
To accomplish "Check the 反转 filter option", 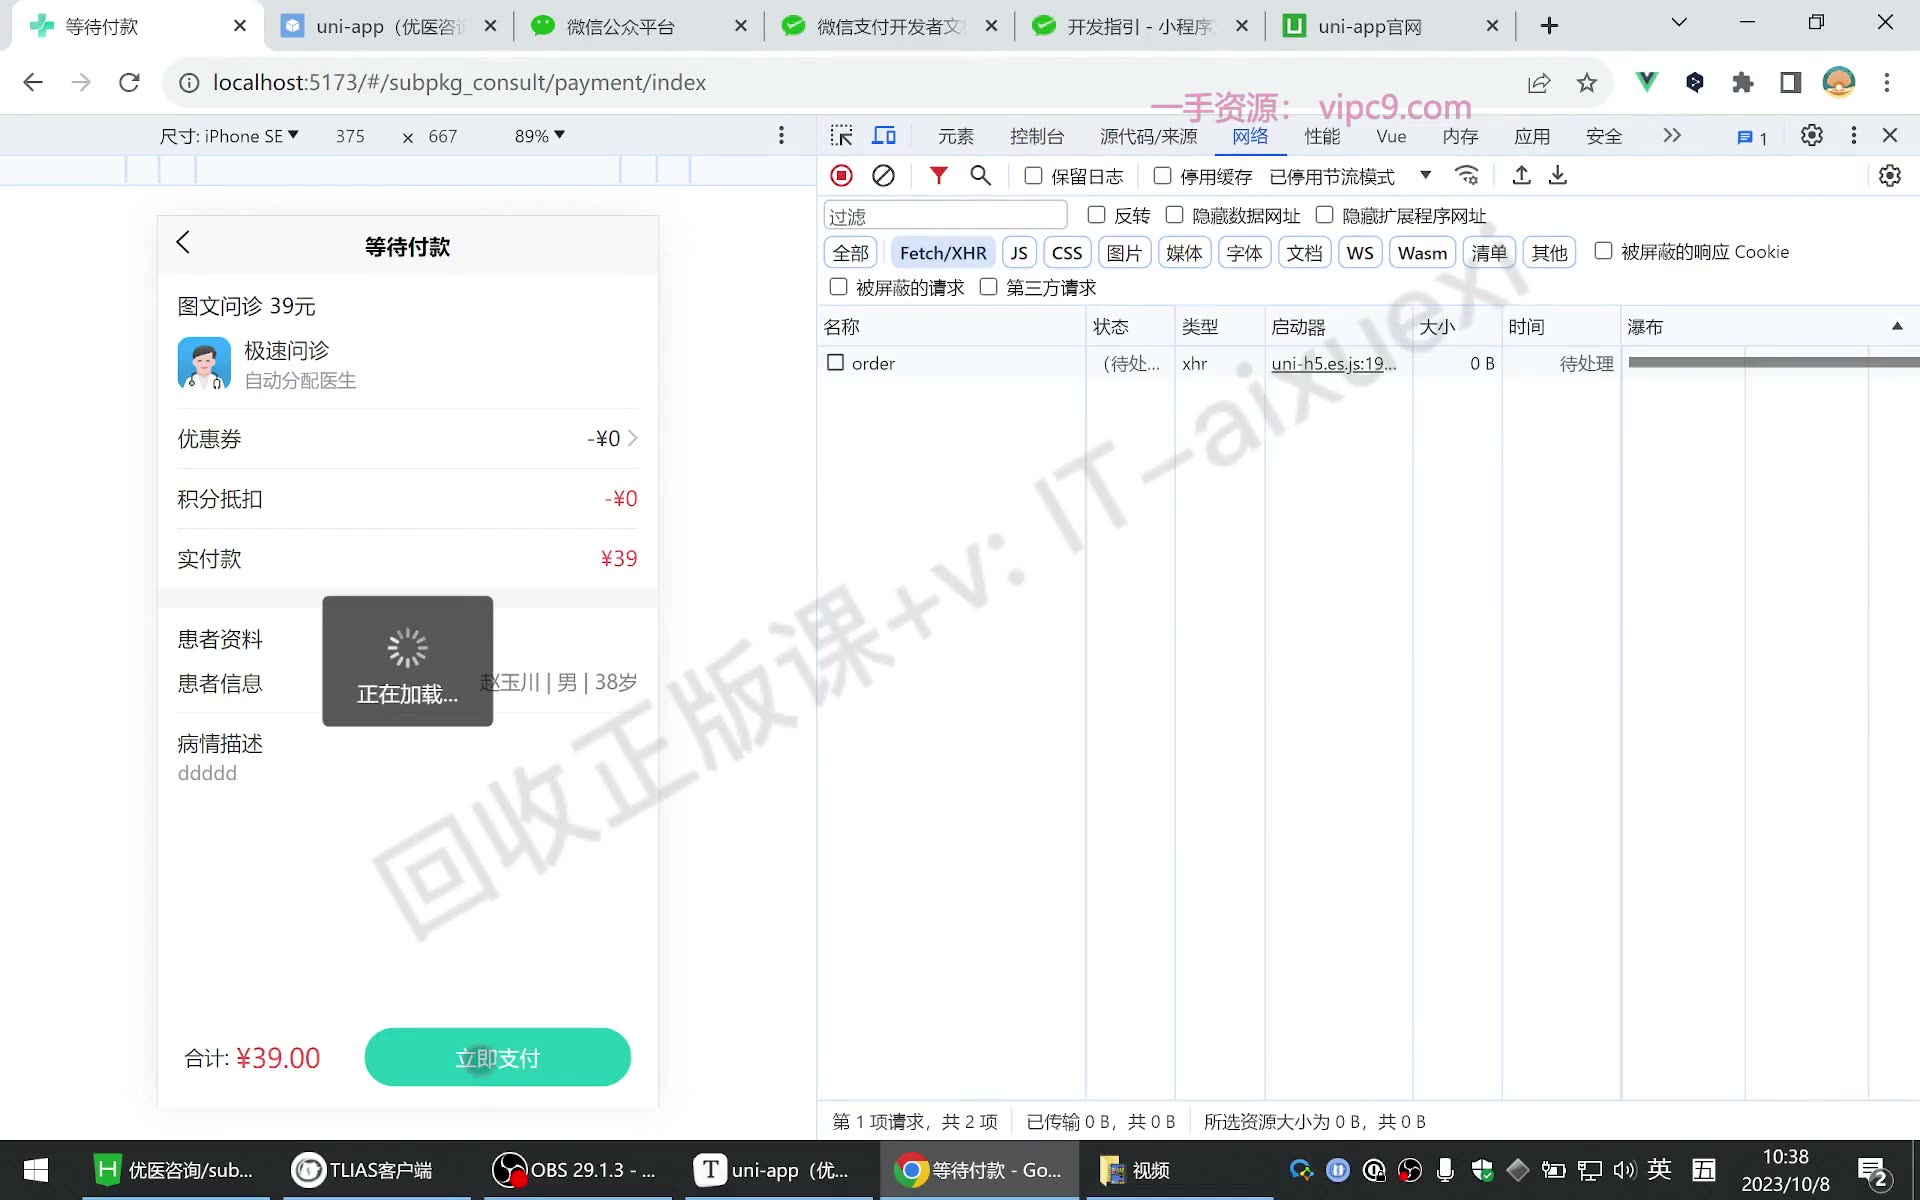I will [x=1096, y=215].
